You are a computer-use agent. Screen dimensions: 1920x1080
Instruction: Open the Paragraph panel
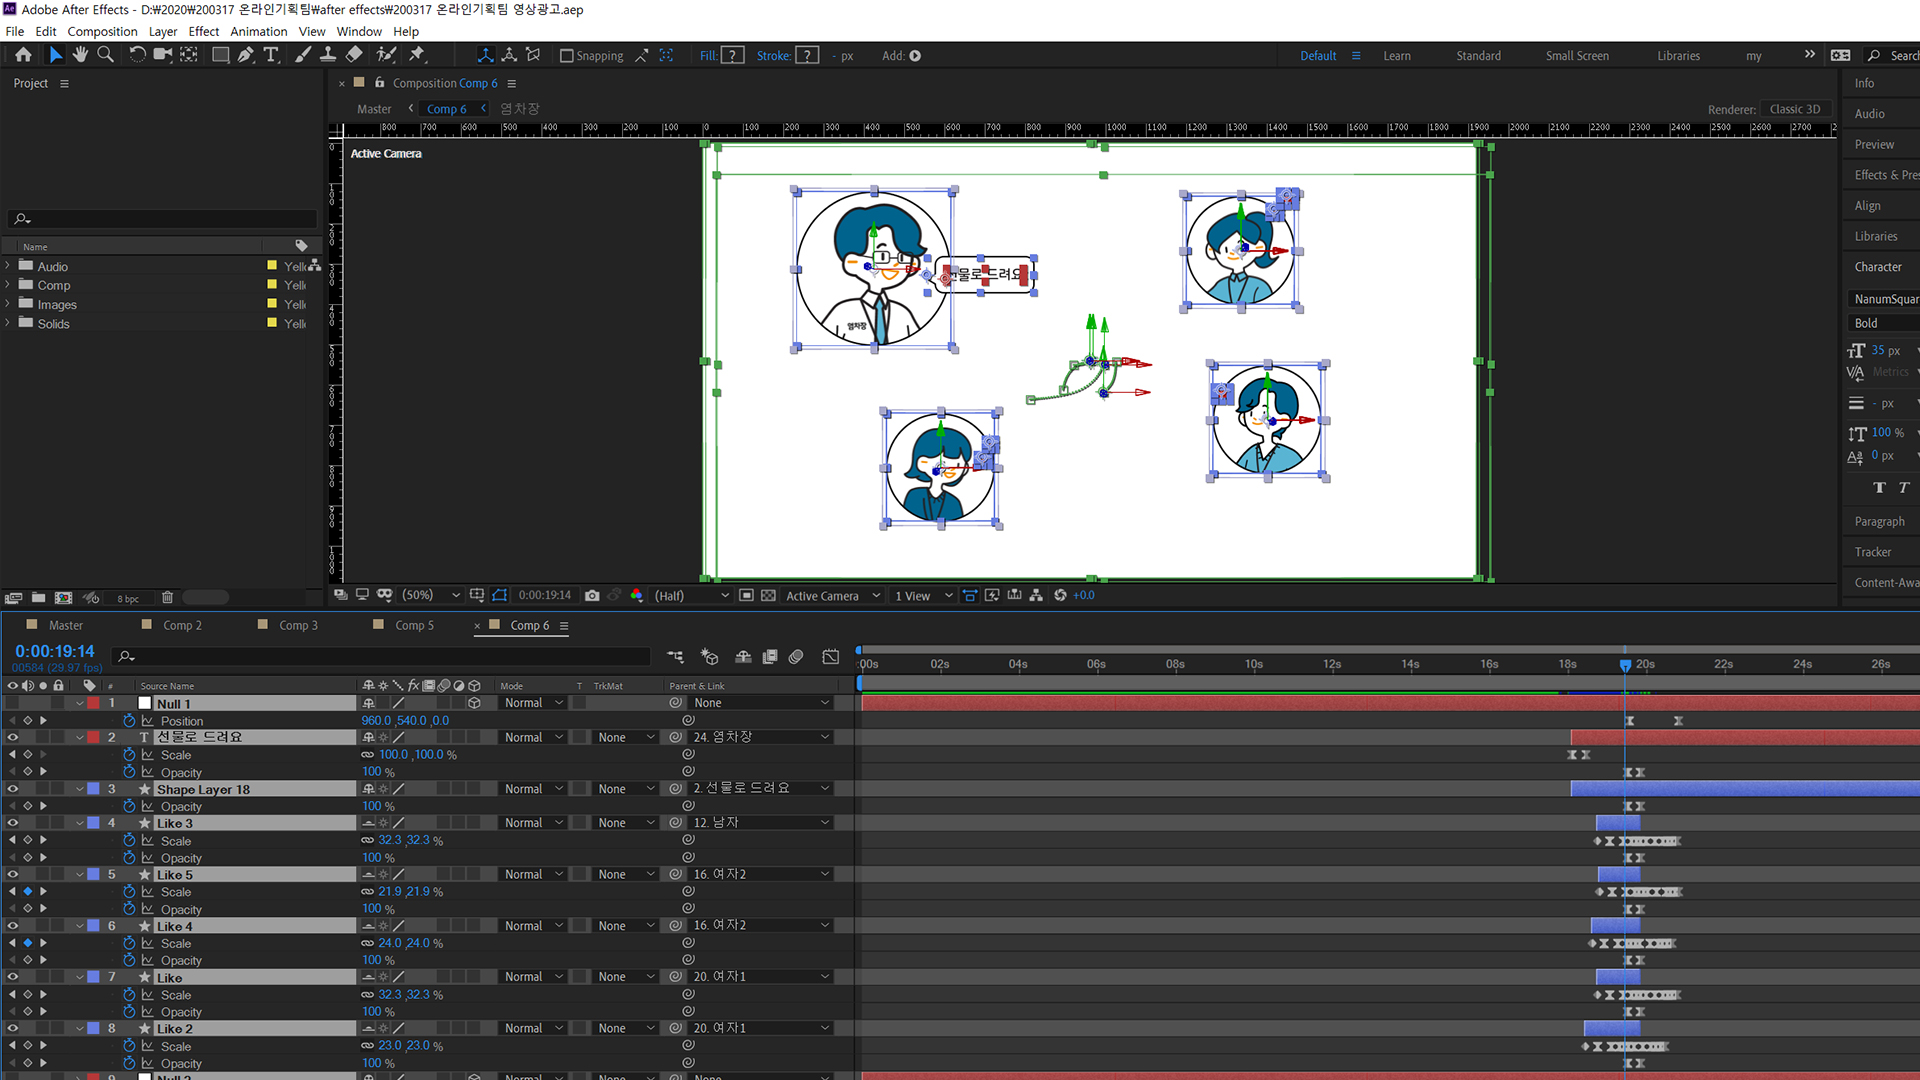[1879, 522]
